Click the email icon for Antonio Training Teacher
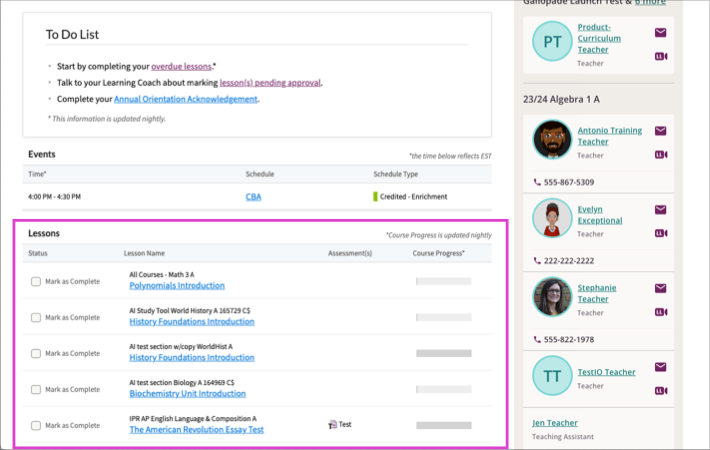The height and width of the screenshot is (450, 710). [660, 131]
